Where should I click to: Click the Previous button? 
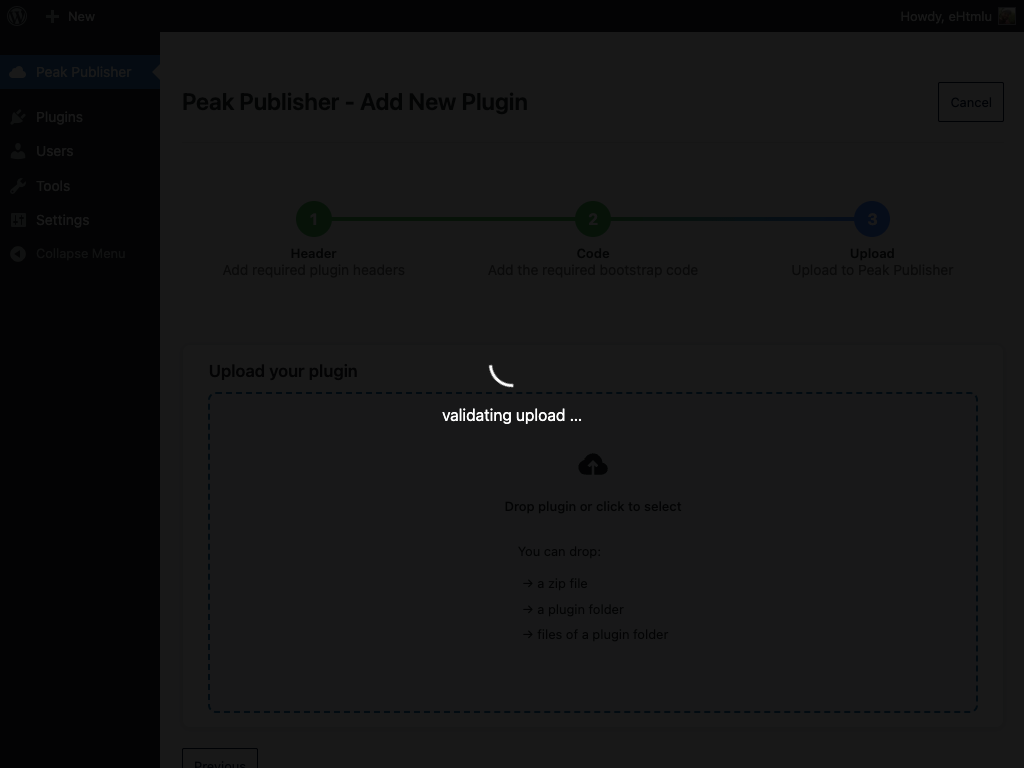[219, 762]
